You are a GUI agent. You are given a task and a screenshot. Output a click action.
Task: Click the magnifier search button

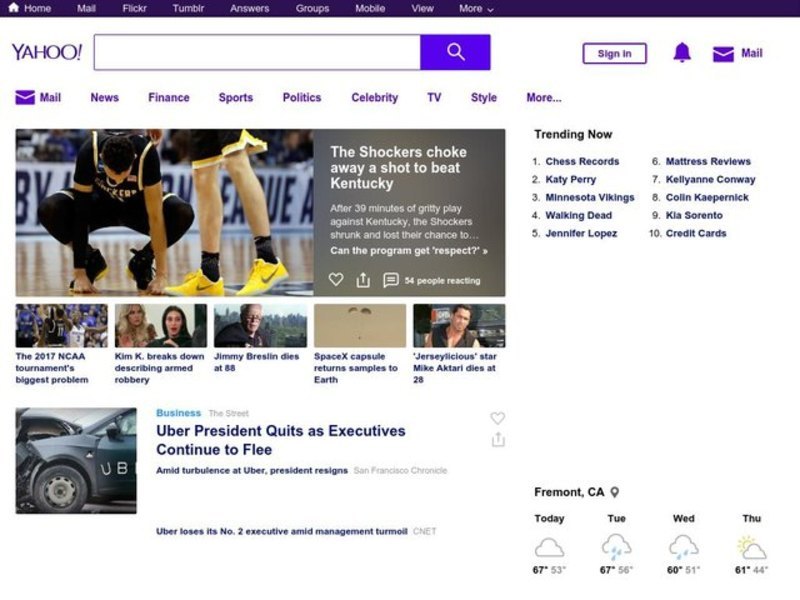click(x=455, y=52)
